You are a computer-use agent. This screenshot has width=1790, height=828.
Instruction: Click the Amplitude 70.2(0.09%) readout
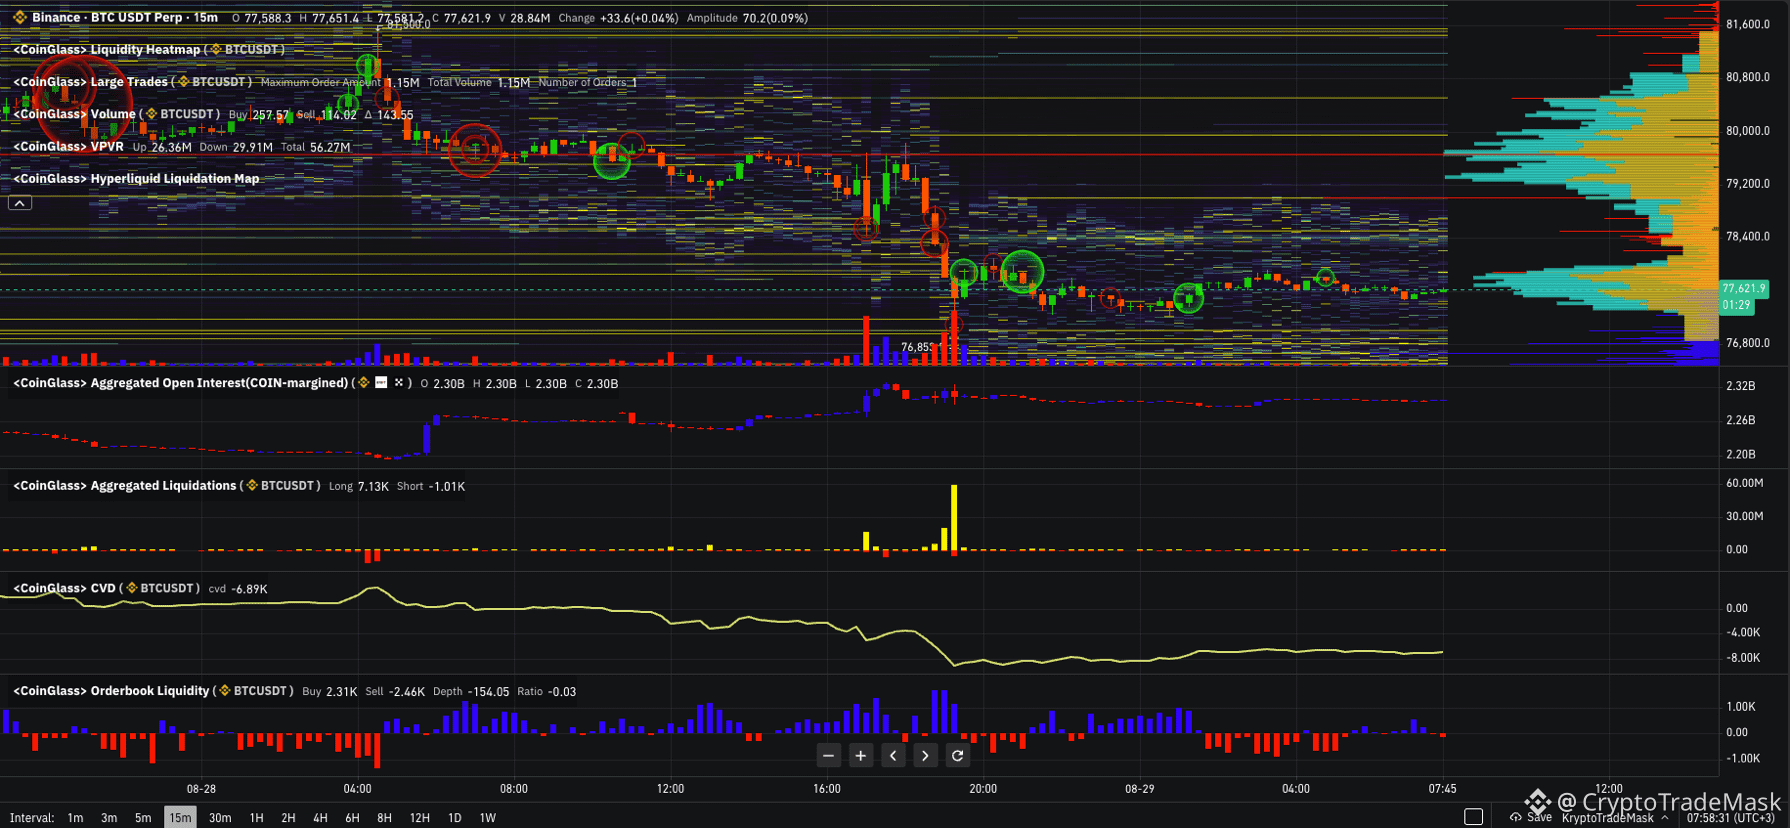click(747, 18)
